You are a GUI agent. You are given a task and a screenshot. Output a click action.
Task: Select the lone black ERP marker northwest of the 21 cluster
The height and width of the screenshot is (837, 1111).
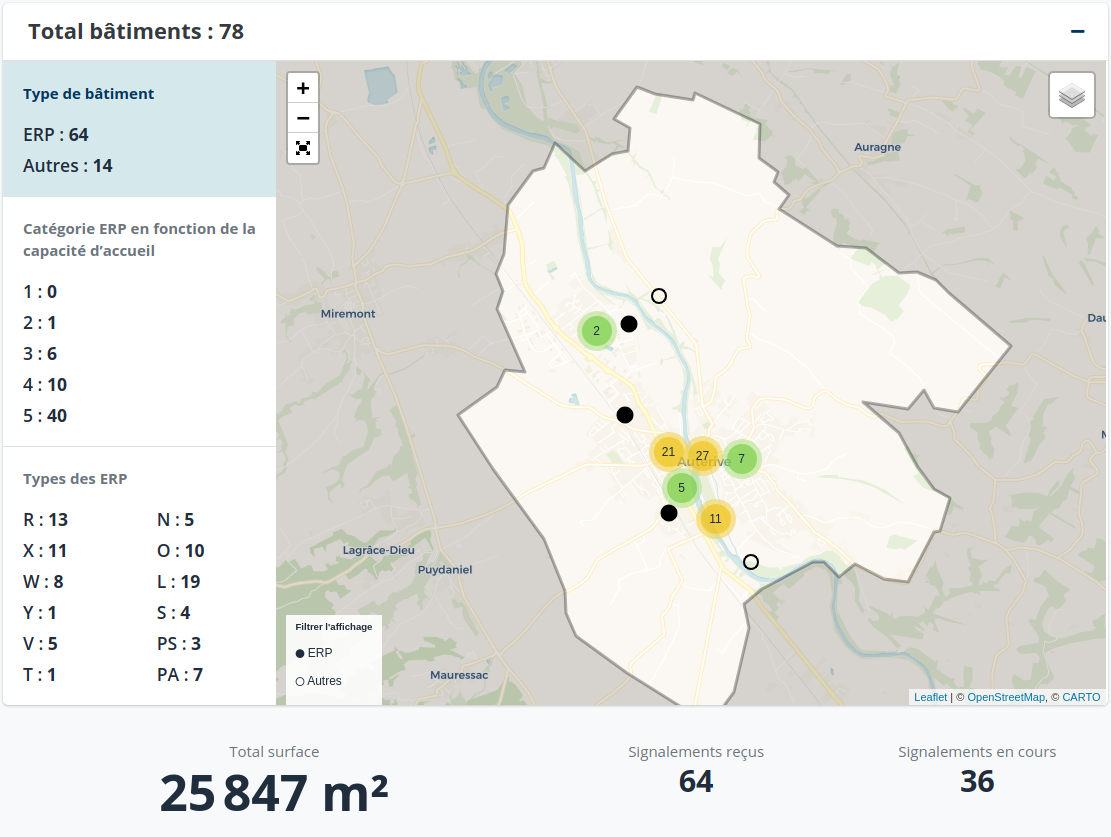click(x=624, y=415)
